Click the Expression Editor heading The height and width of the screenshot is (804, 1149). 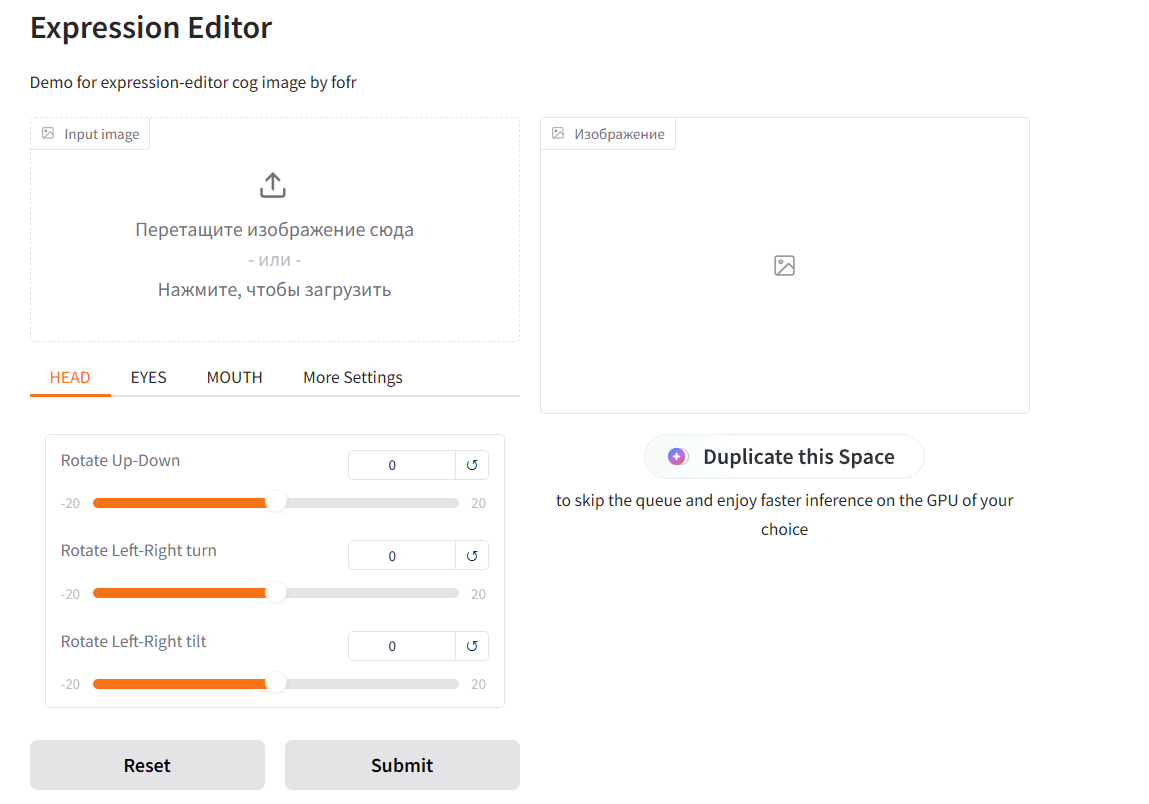click(x=151, y=28)
